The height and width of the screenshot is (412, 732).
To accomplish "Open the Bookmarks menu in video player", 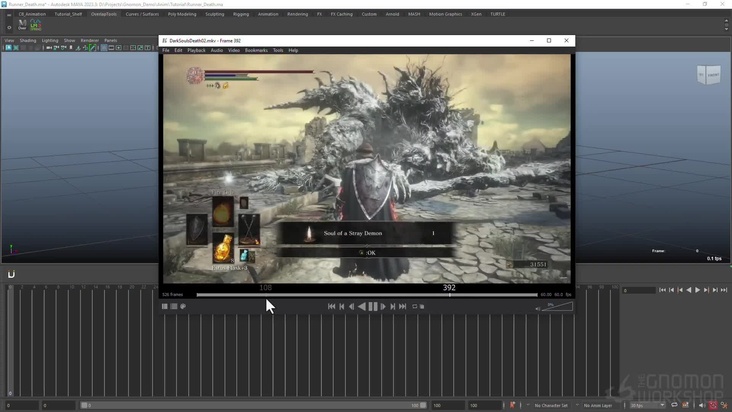I will pos(256,50).
